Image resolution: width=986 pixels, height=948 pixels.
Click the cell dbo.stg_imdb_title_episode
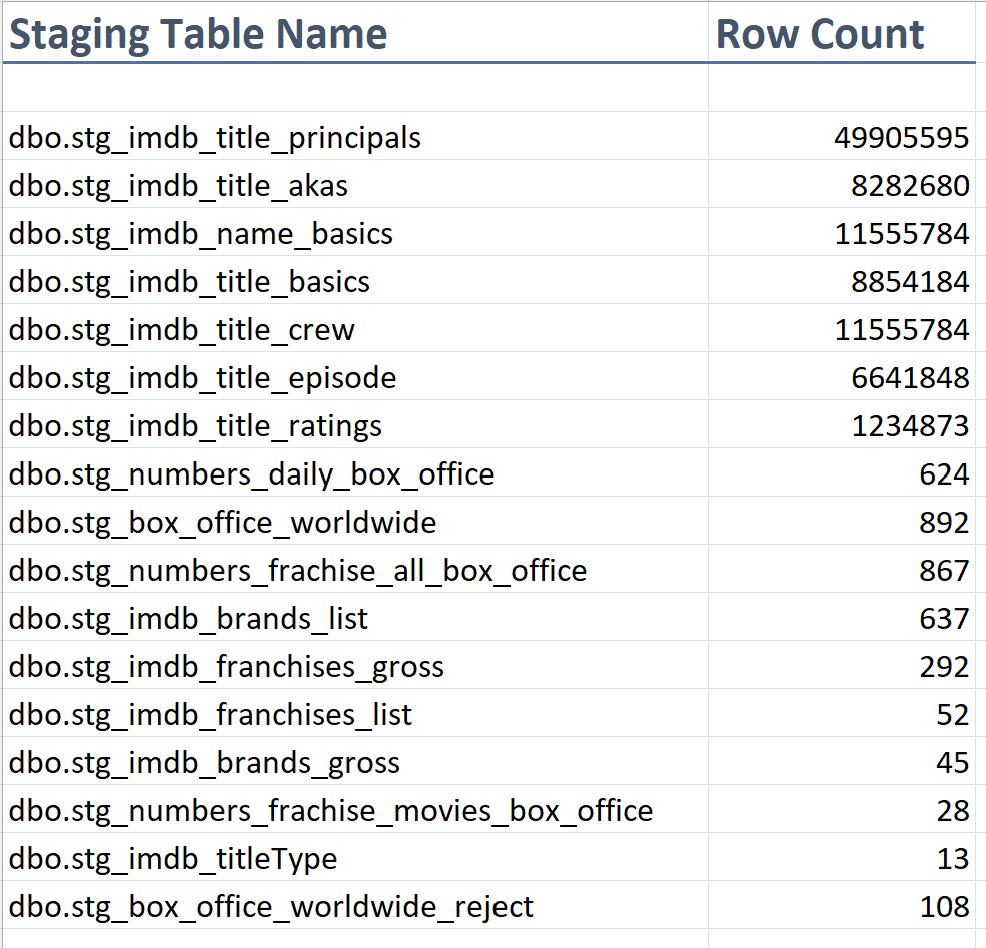coord(355,376)
